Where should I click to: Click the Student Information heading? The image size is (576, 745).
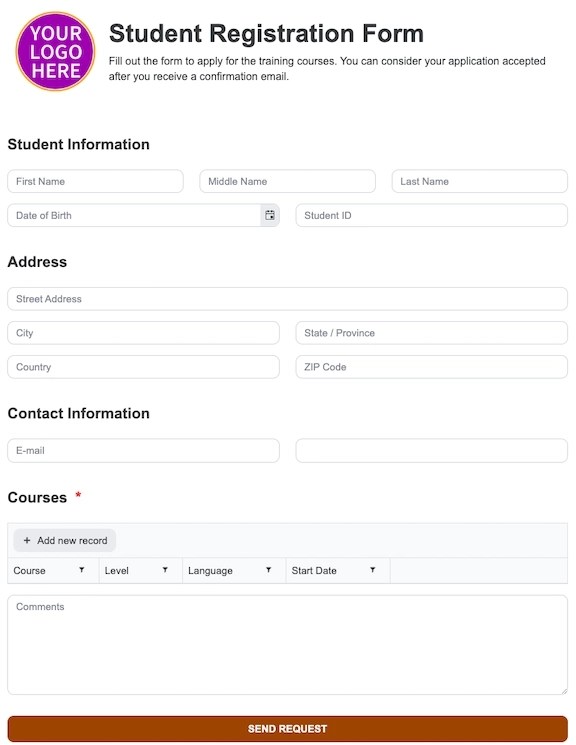click(x=78, y=144)
